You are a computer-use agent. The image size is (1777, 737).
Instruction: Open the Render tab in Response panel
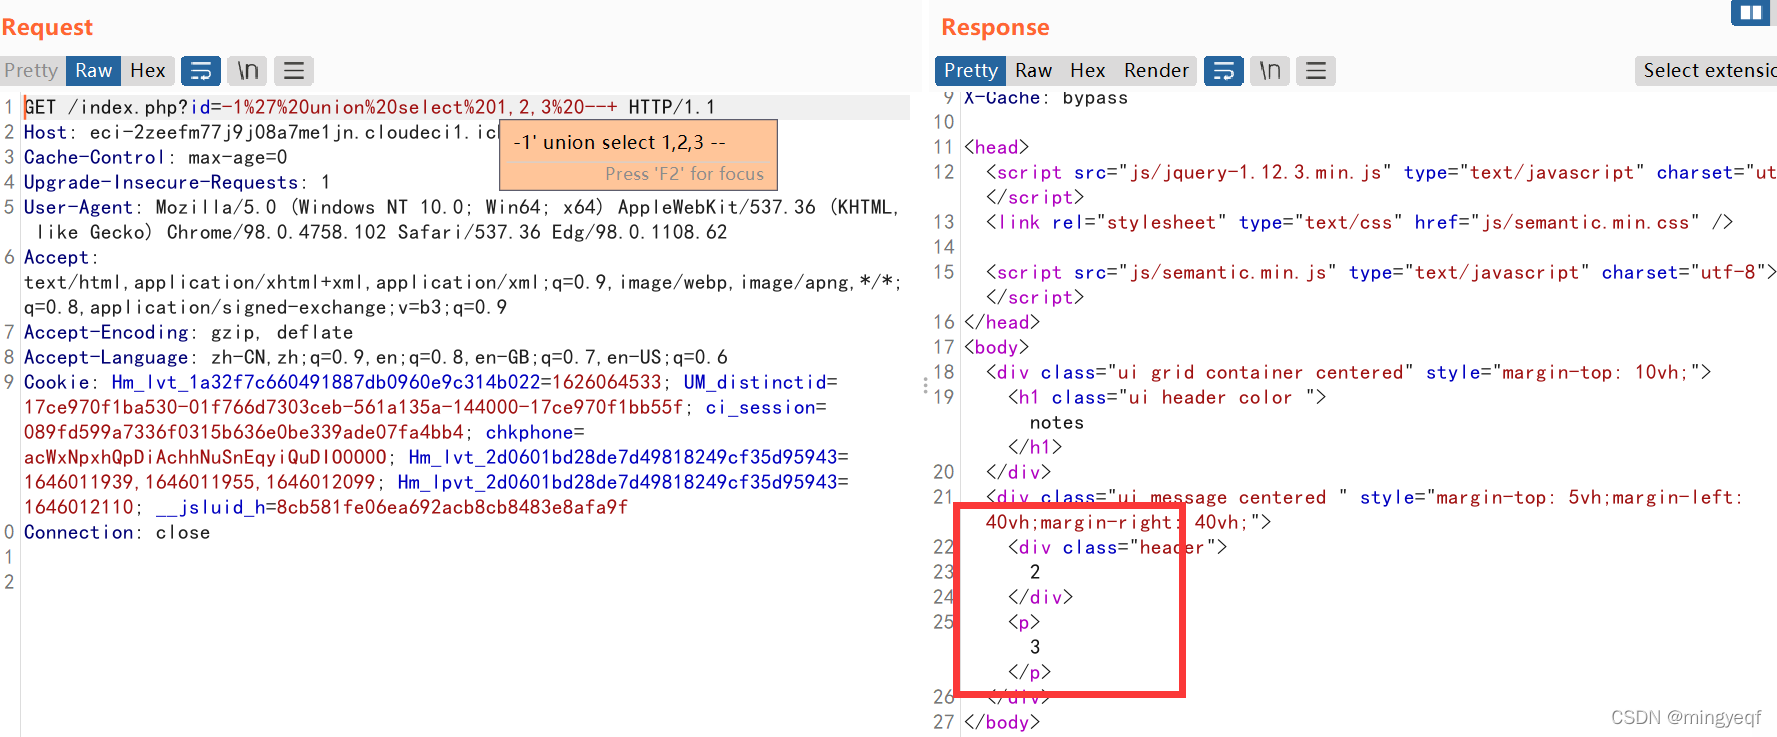1156,71
